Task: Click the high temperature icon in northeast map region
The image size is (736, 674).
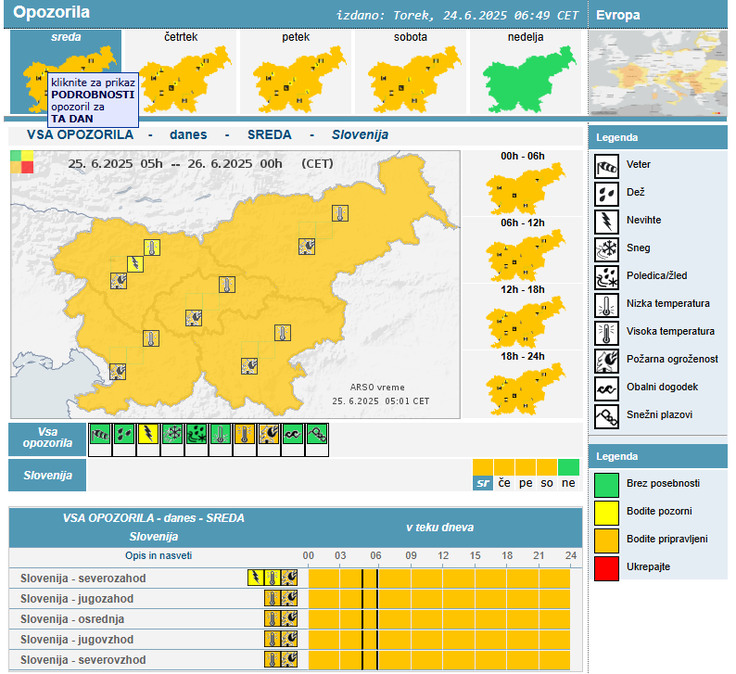Action: [x=340, y=213]
